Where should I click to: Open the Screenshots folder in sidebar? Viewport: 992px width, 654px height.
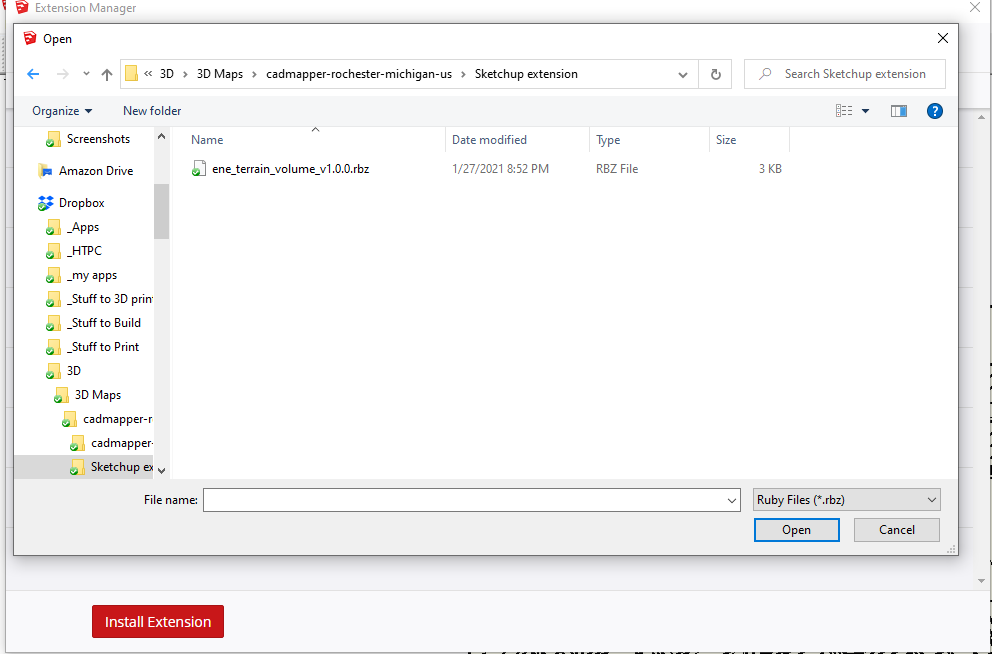[x=98, y=139]
